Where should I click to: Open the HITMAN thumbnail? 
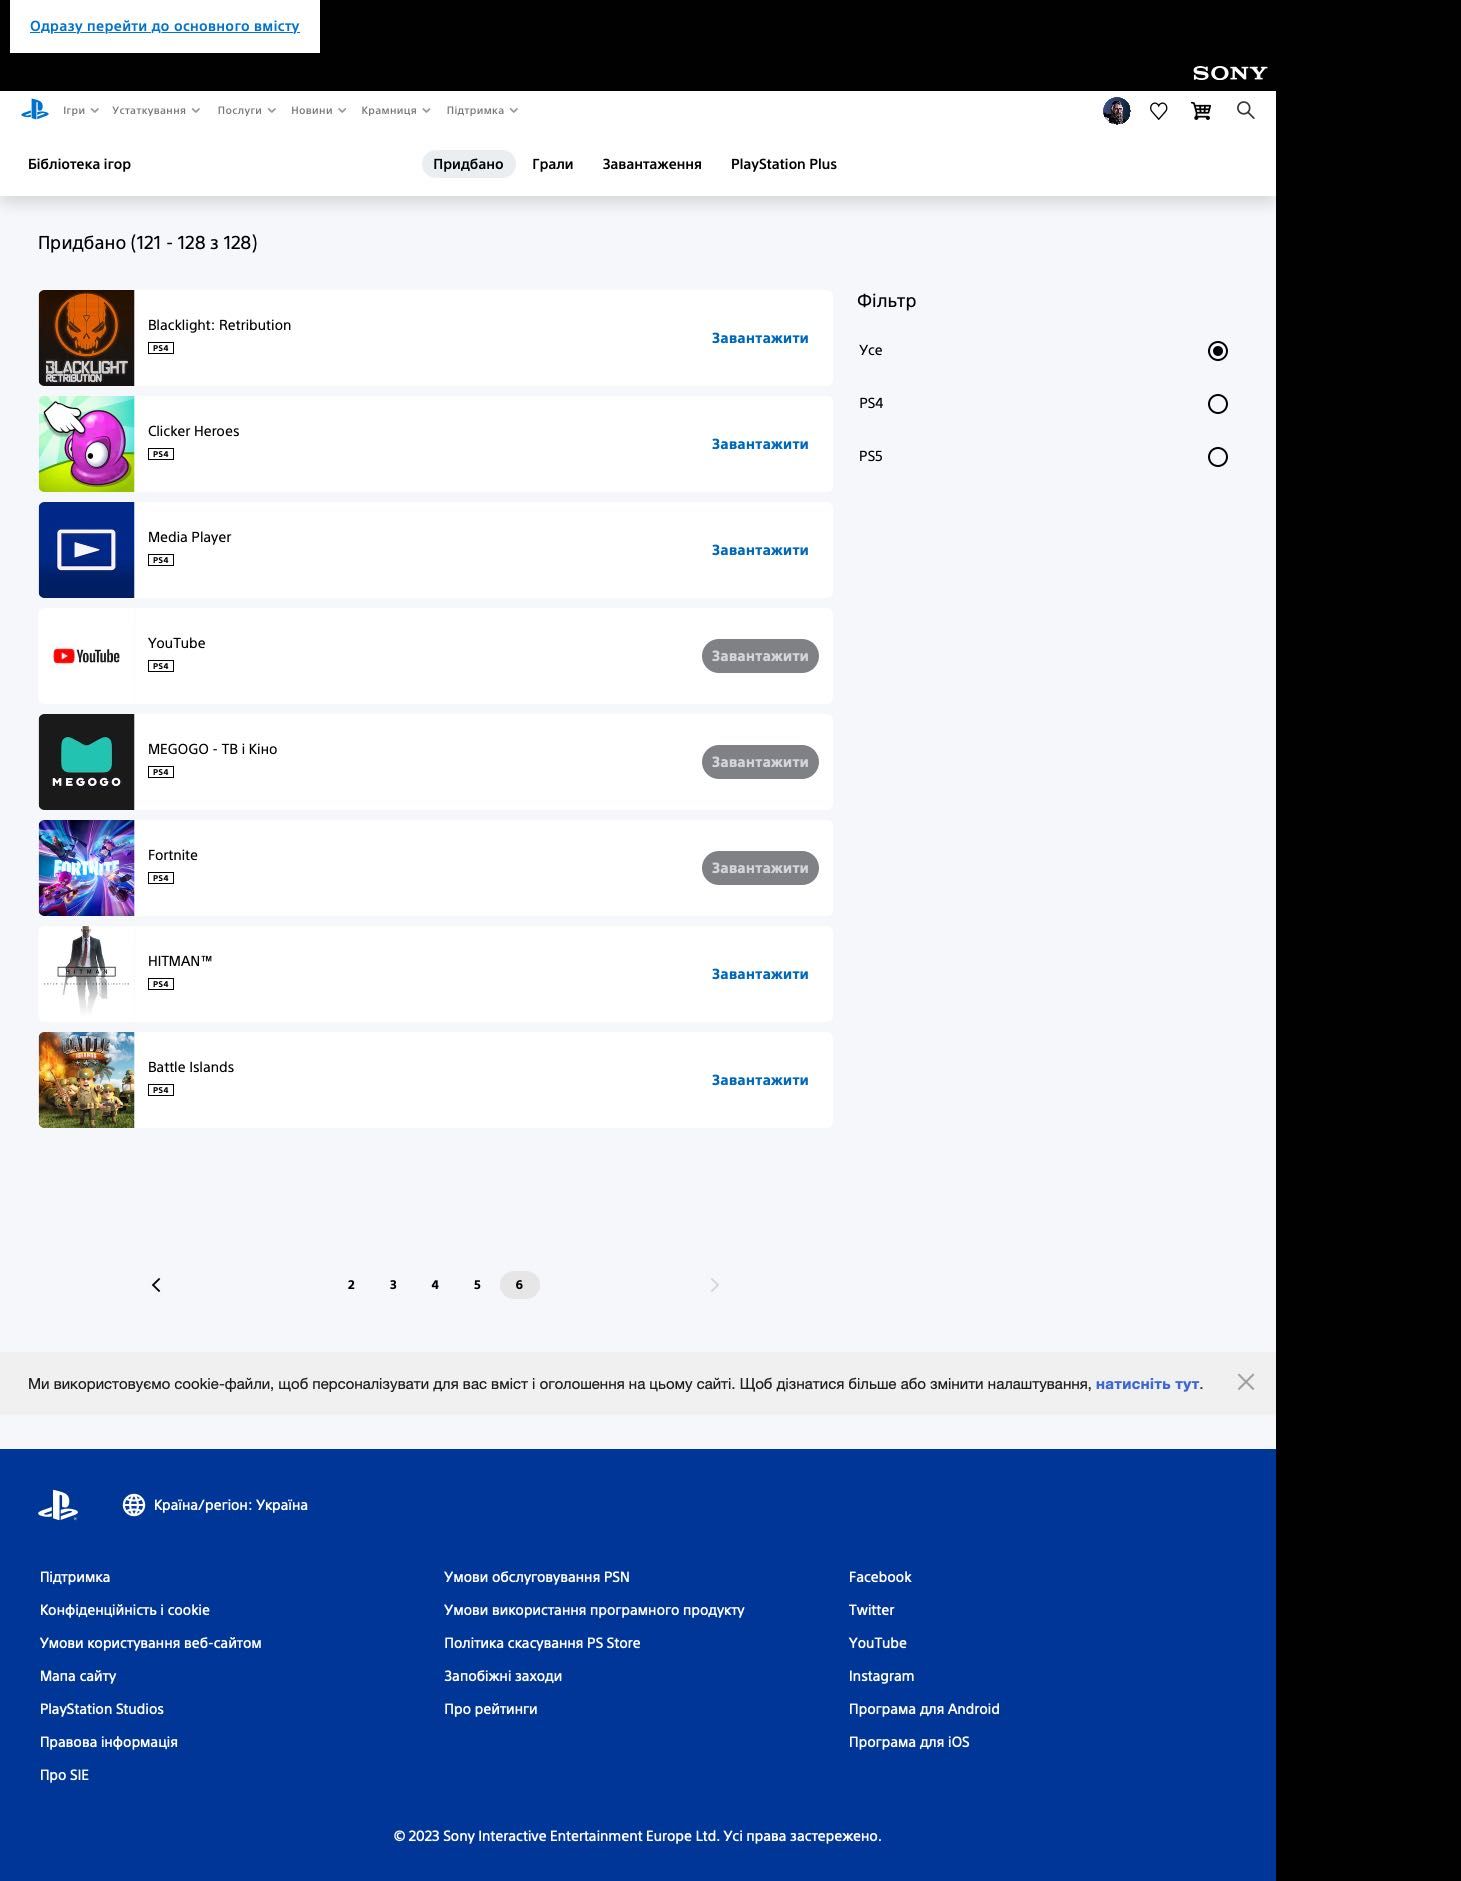coord(86,974)
